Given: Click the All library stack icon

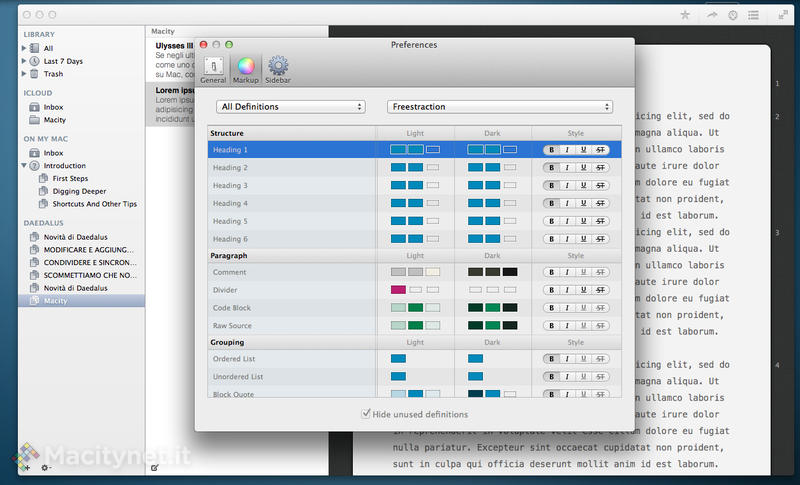Looking at the screenshot, I should (34, 48).
